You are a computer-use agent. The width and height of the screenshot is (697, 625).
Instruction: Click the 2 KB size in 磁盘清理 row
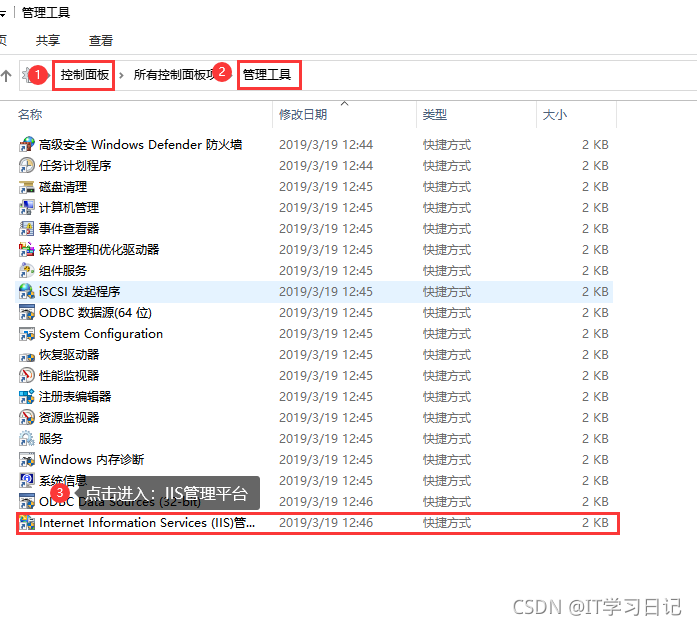coord(595,187)
